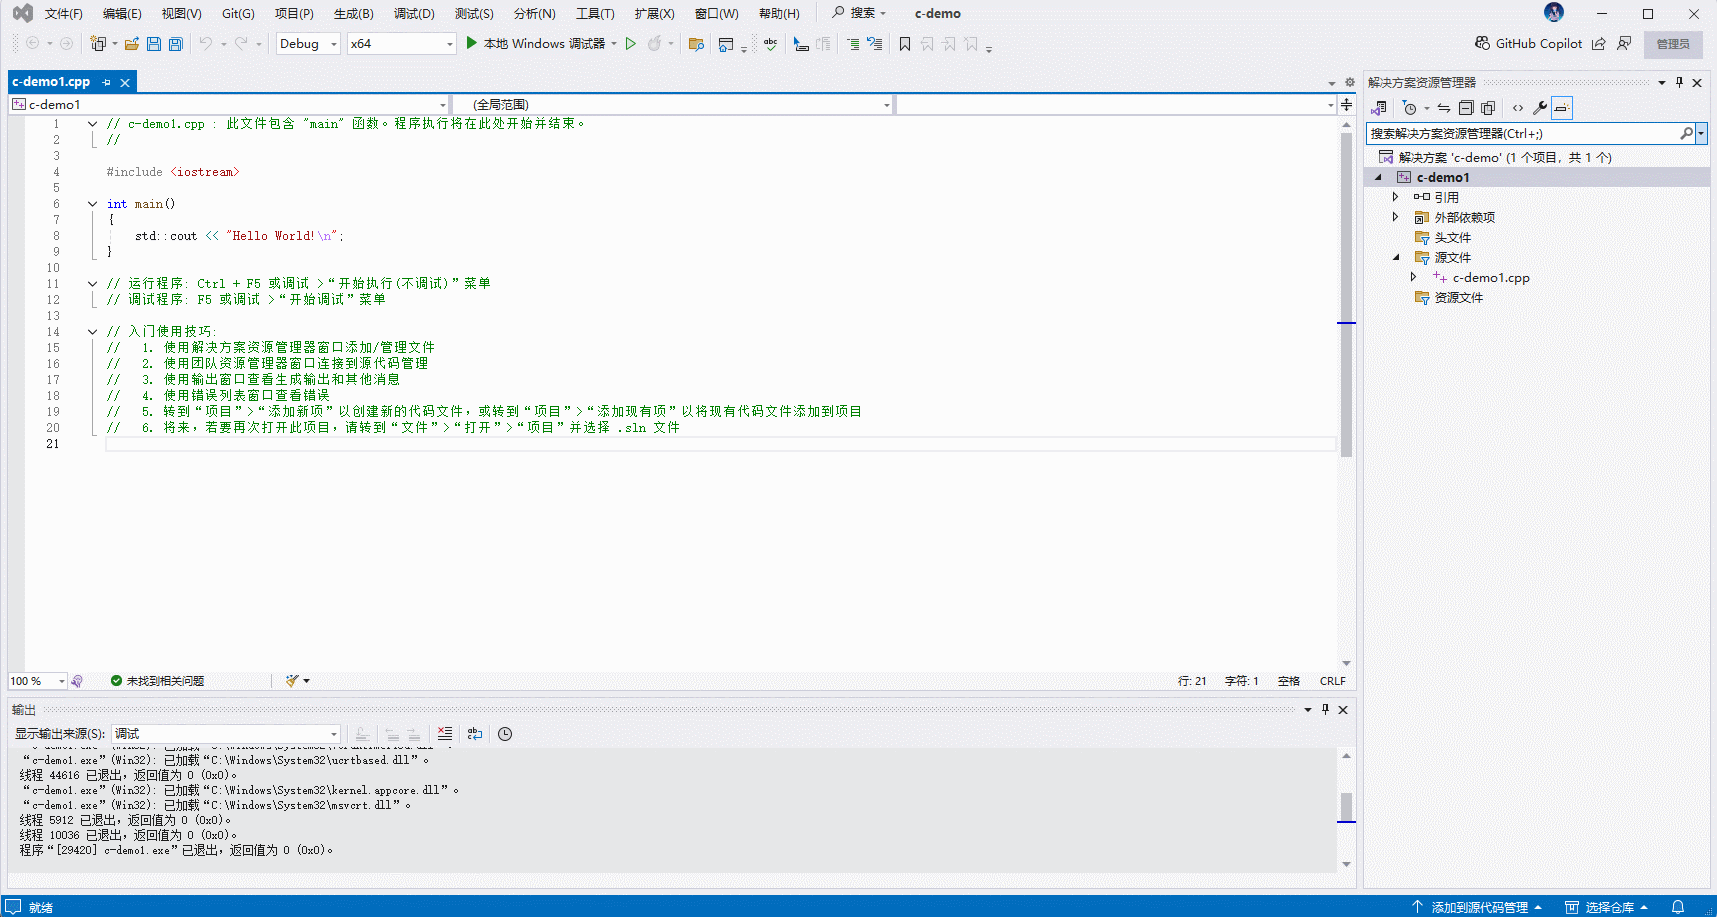This screenshot has height=917, width=1717.
Task: Open the x64 platform dropdown
Action: pyautogui.click(x=401, y=44)
